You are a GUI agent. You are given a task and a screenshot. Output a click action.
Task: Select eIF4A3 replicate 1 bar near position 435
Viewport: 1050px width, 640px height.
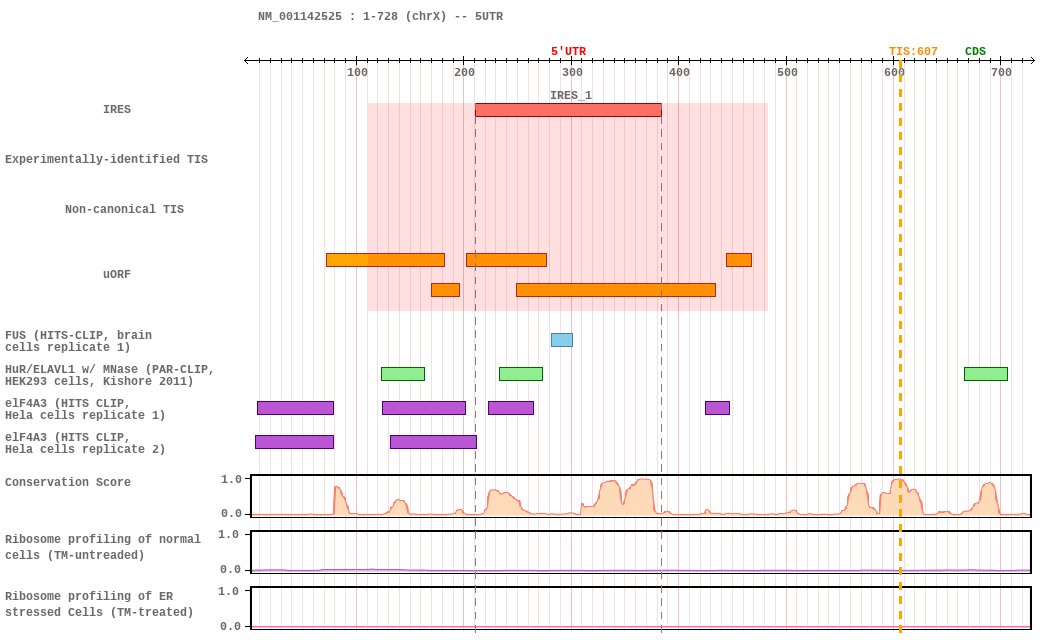point(717,408)
